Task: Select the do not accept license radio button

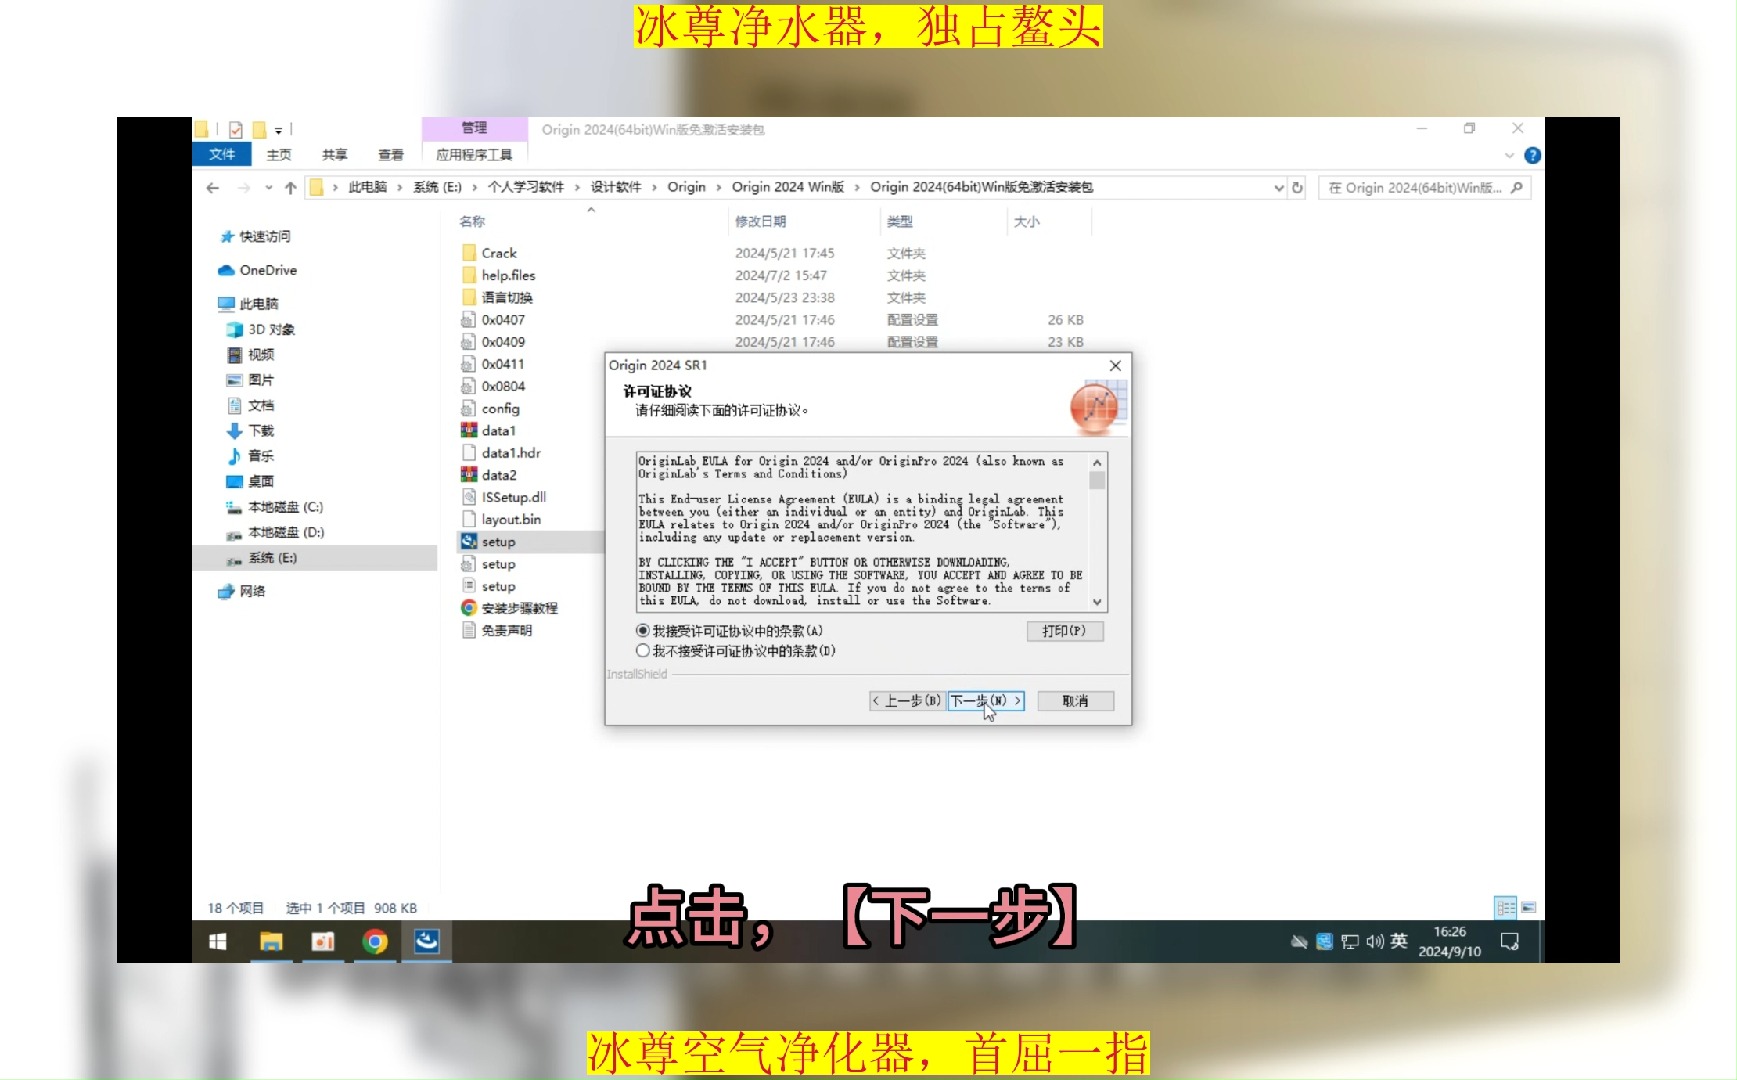Action: (x=642, y=651)
